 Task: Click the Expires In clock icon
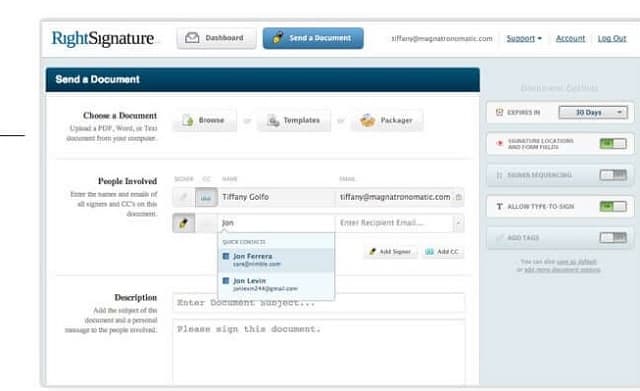[499, 112]
